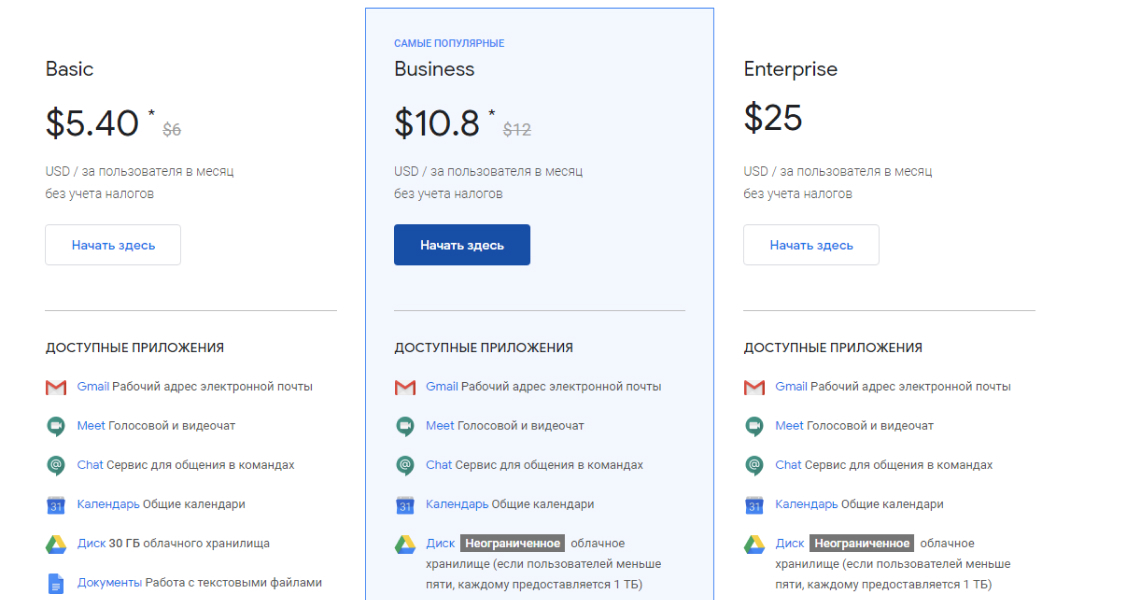The image size is (1141, 601).
Task: Click the Диск icon in the Business plan
Action: point(405,543)
